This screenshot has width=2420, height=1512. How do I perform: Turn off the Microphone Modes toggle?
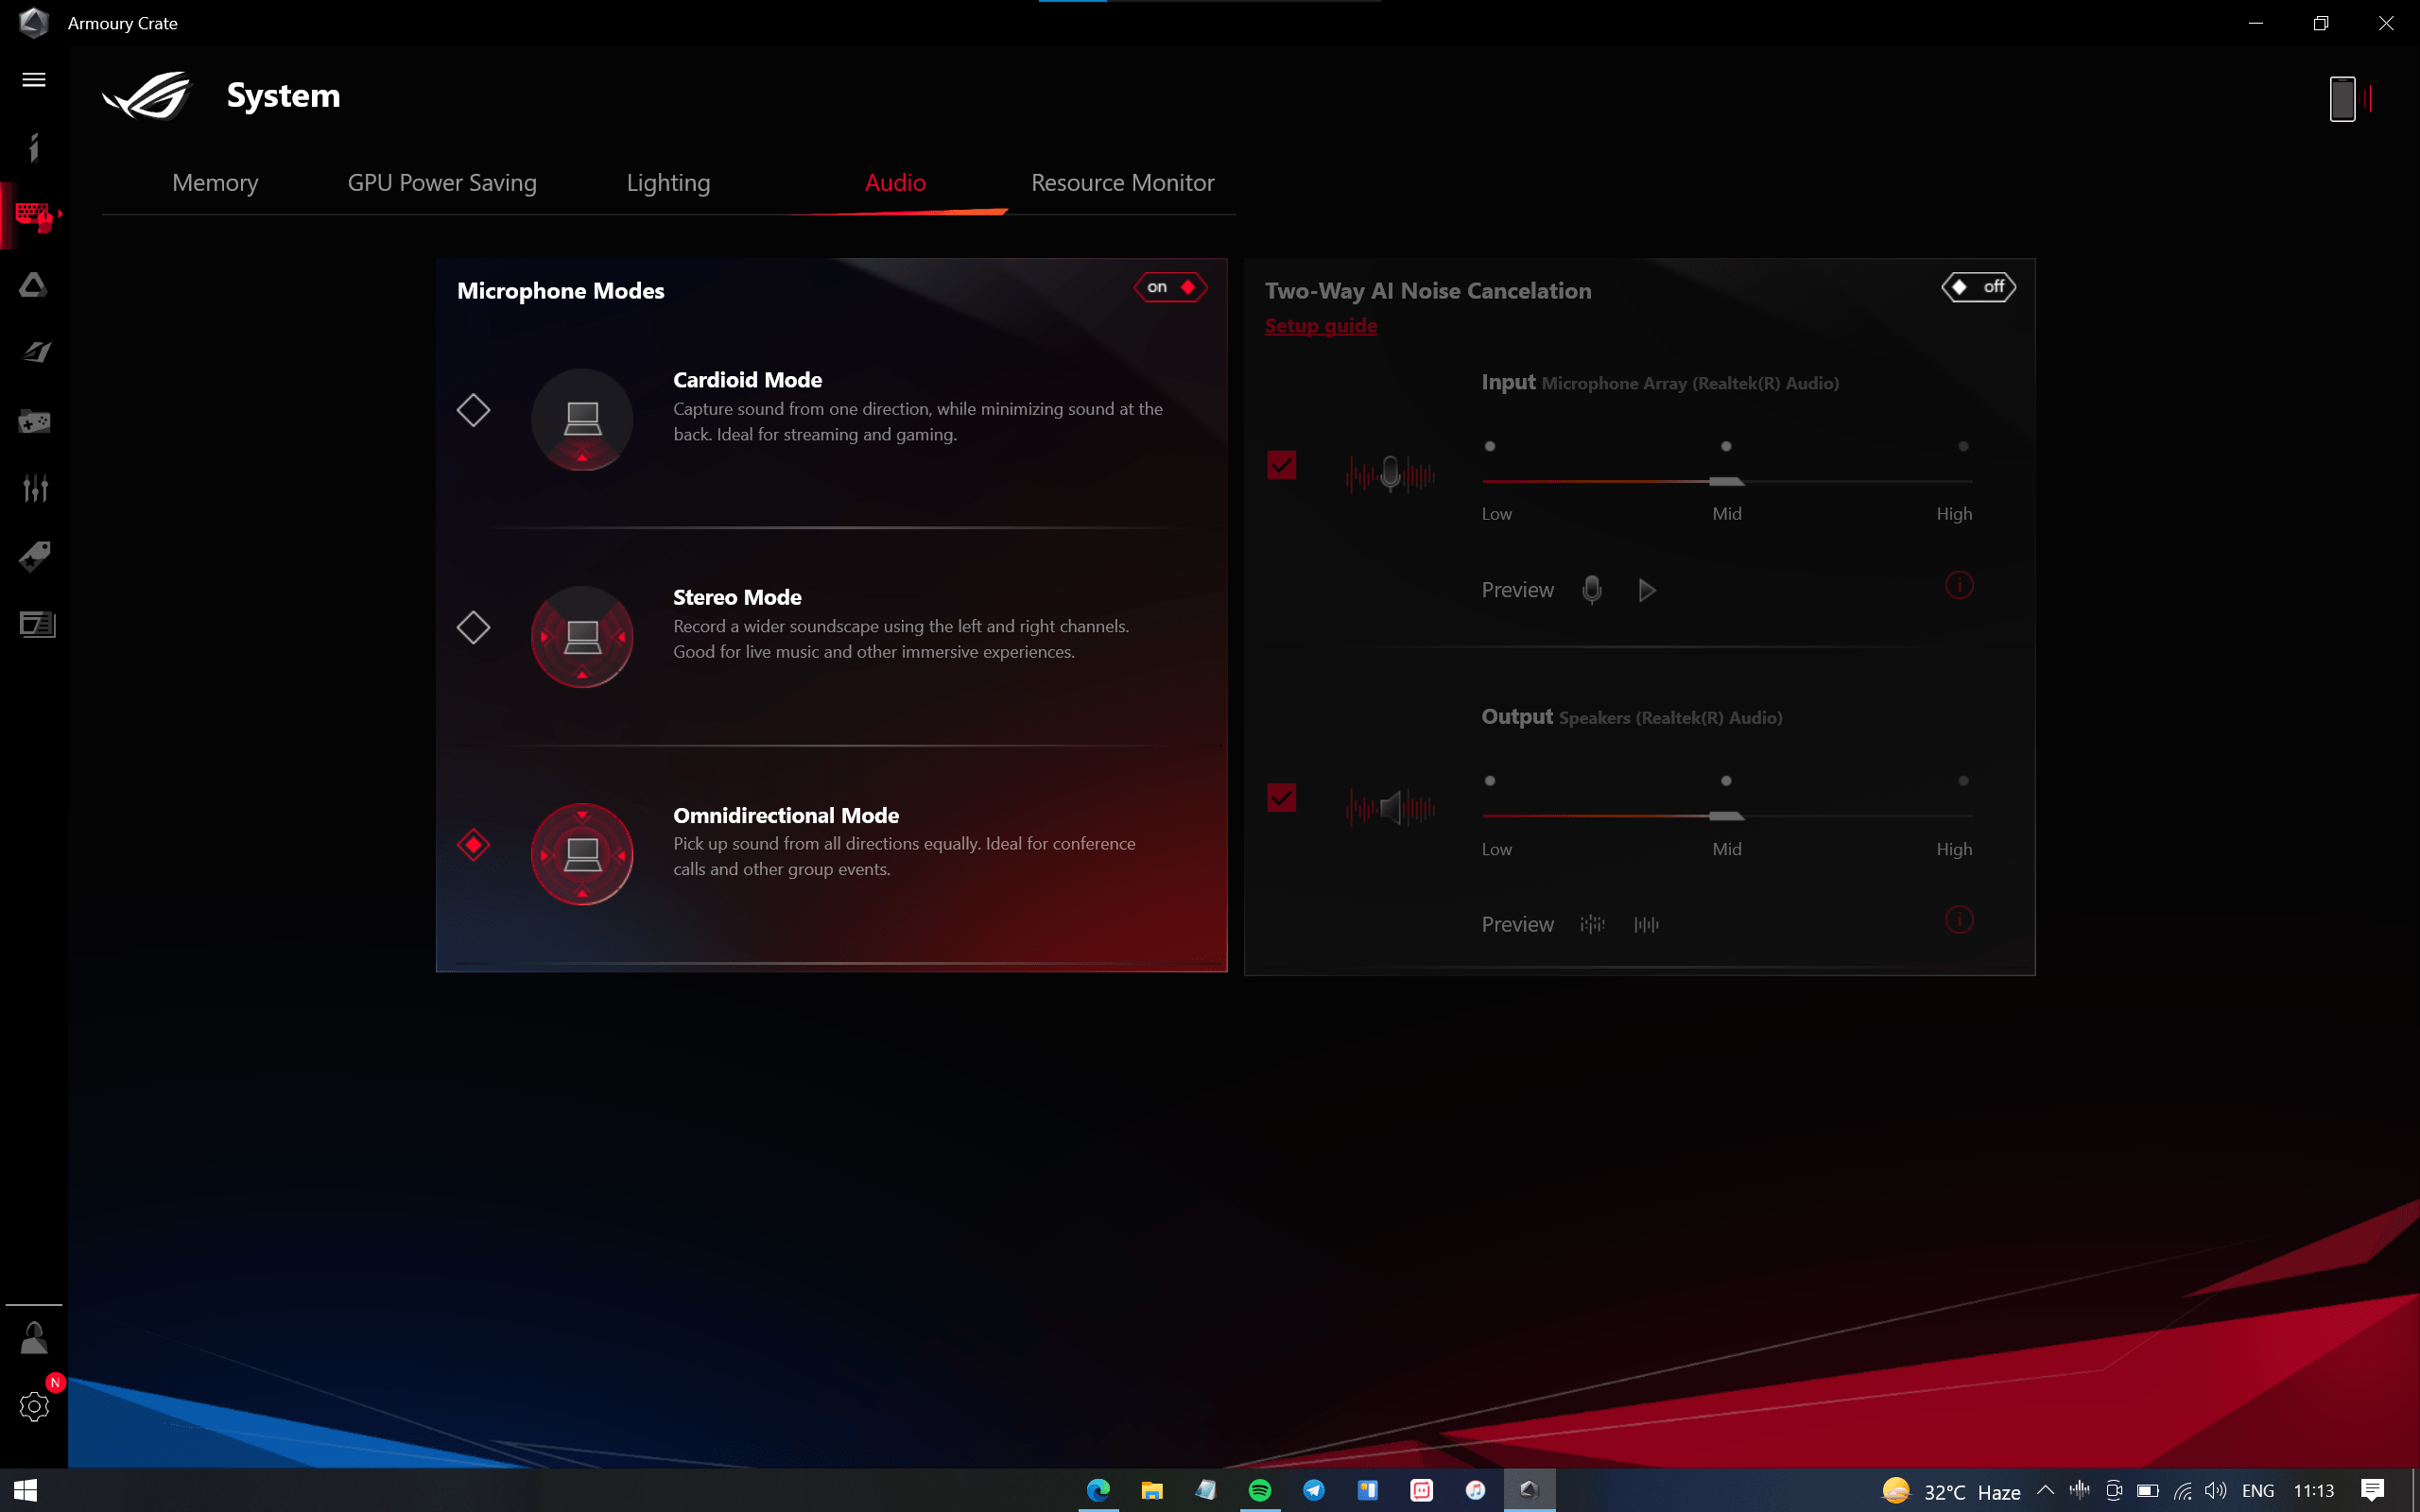point(1170,288)
